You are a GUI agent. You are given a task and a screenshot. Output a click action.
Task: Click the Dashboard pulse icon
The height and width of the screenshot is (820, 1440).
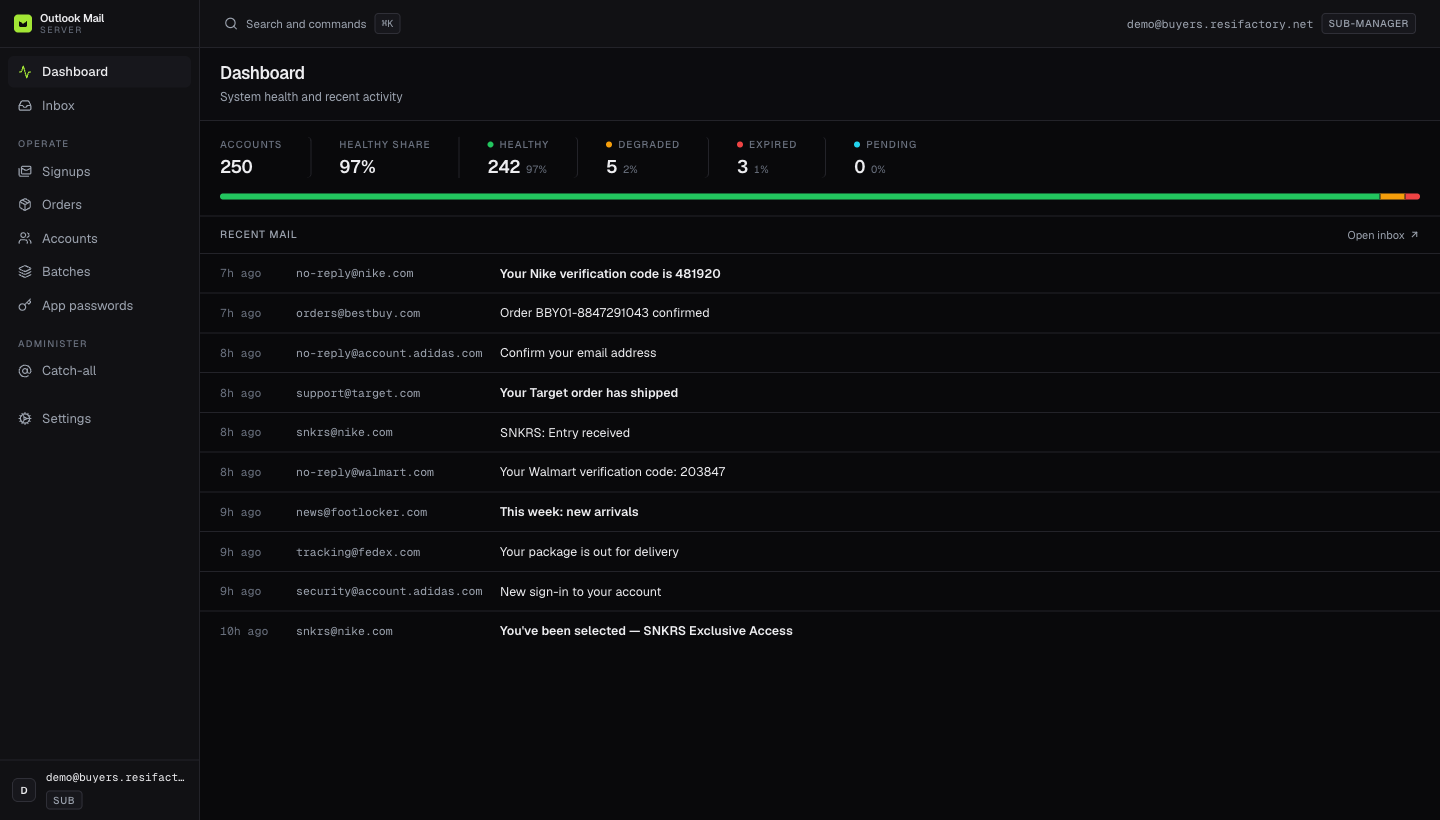point(25,72)
